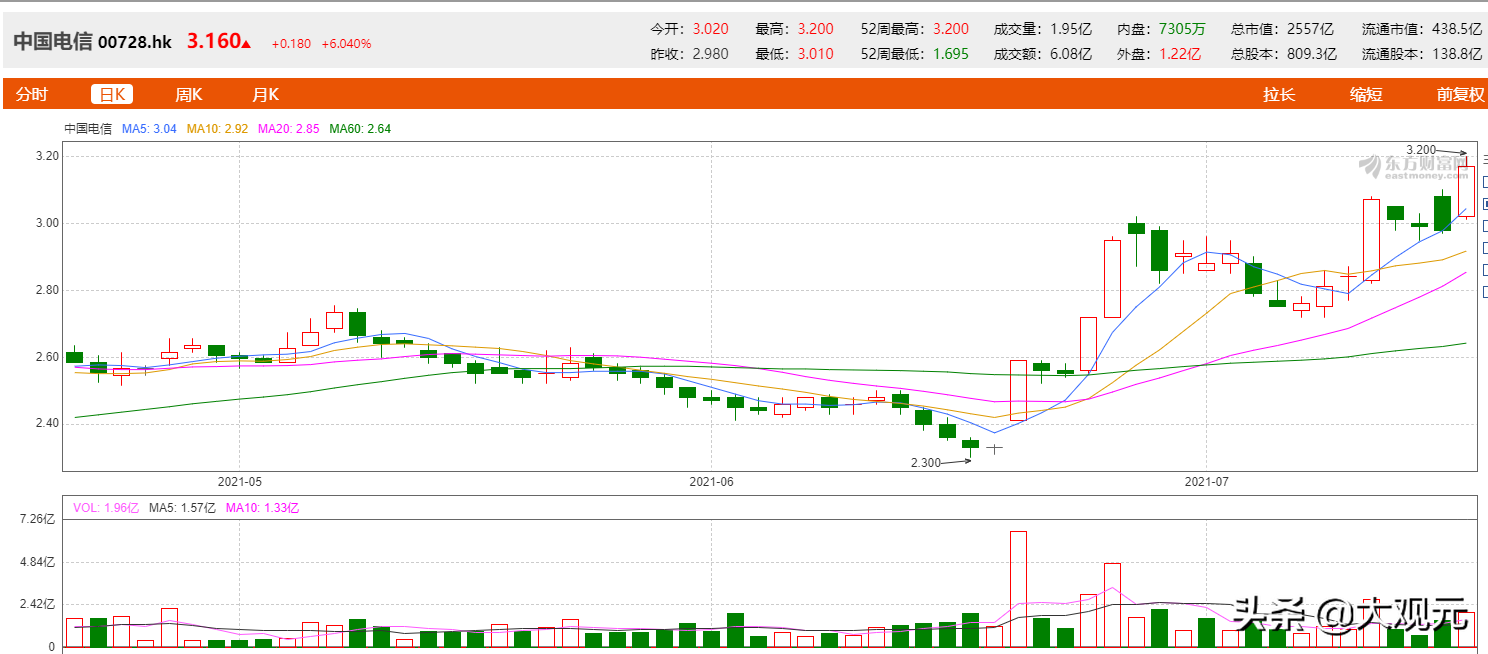Click the 52周最高 label

(893, 29)
